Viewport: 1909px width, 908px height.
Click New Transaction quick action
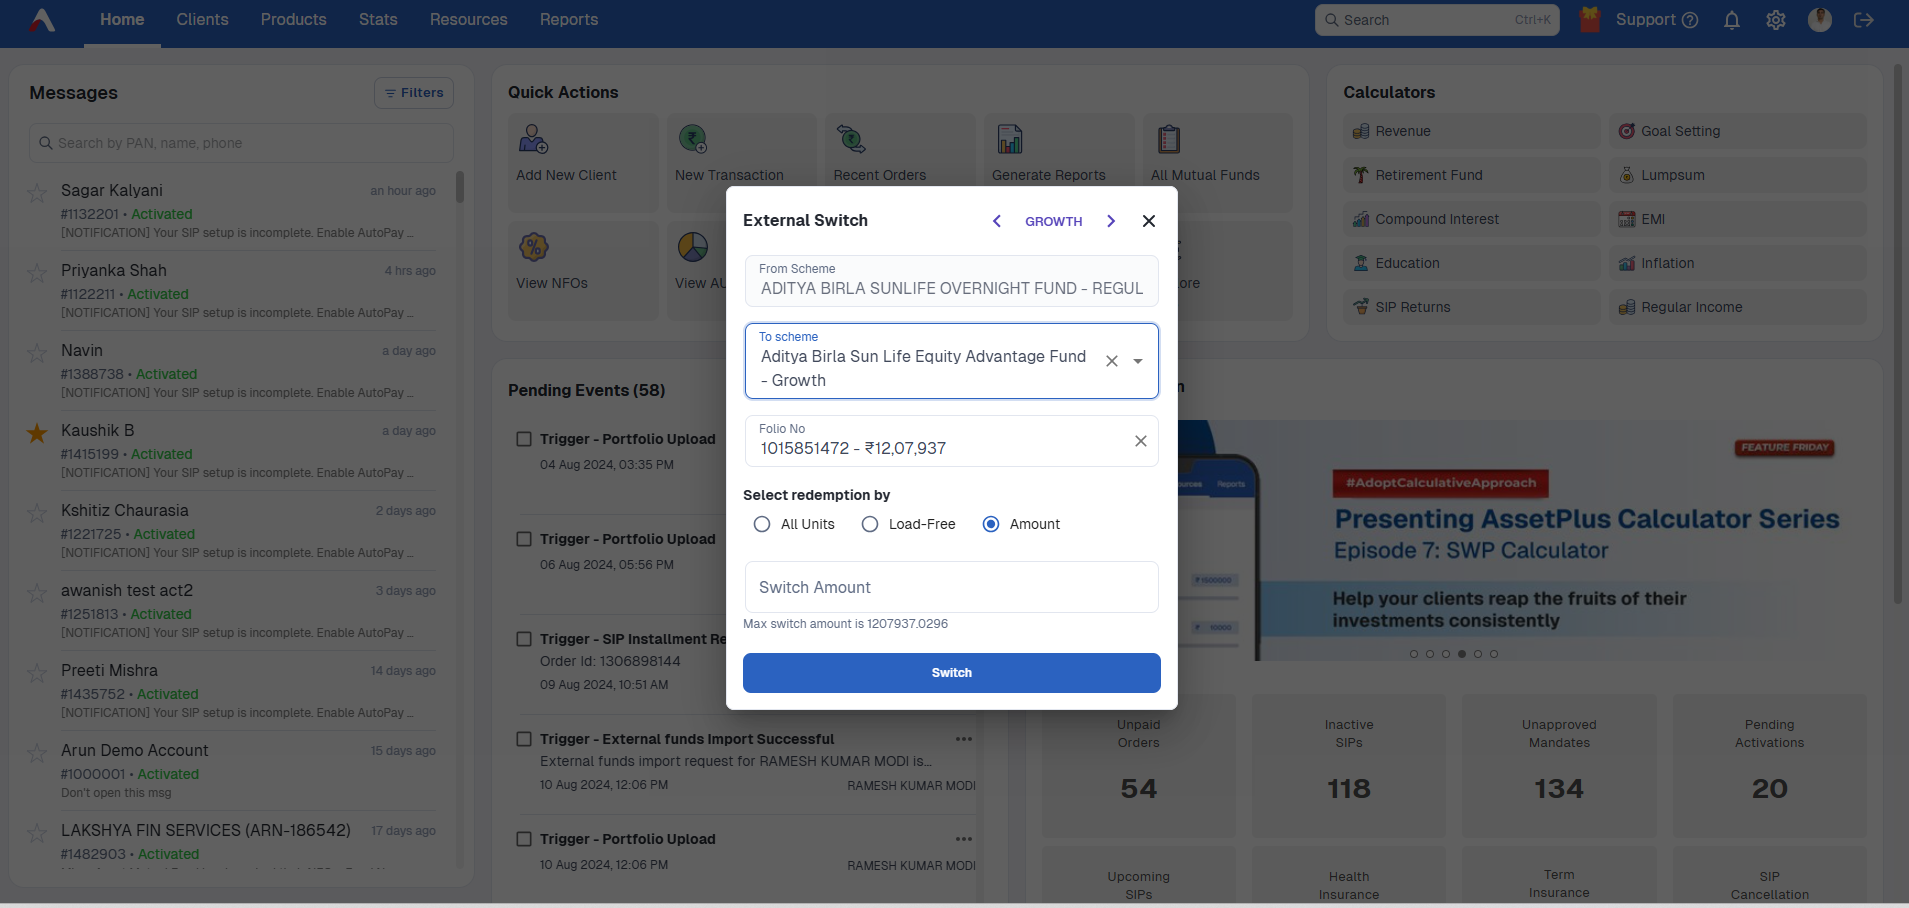742,163
